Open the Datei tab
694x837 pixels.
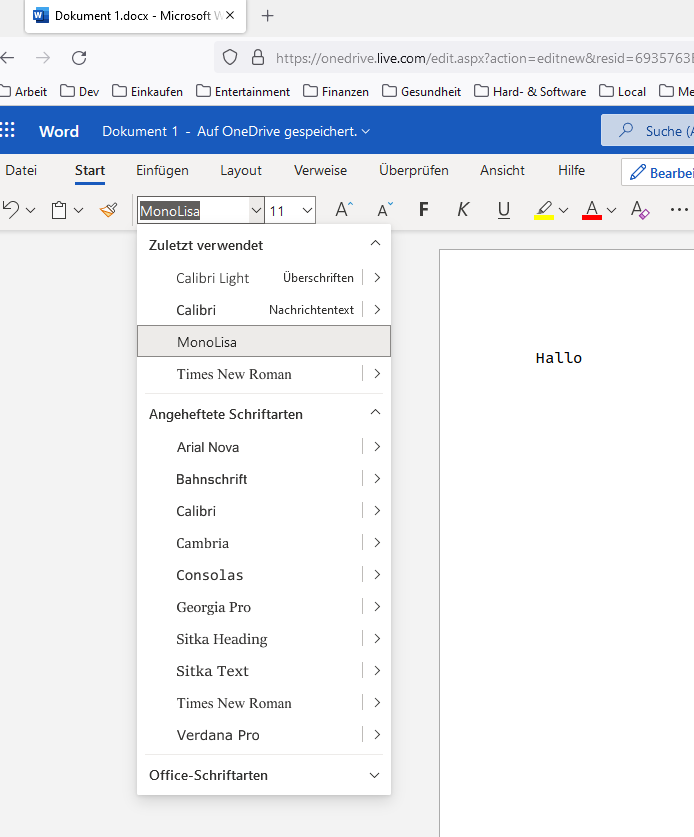click(x=21, y=170)
